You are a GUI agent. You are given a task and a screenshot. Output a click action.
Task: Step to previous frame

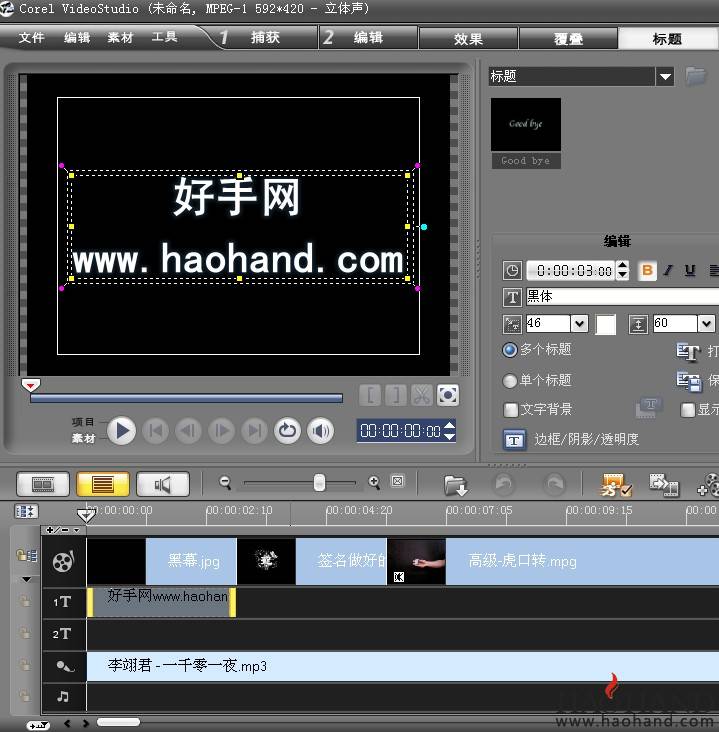[188, 430]
